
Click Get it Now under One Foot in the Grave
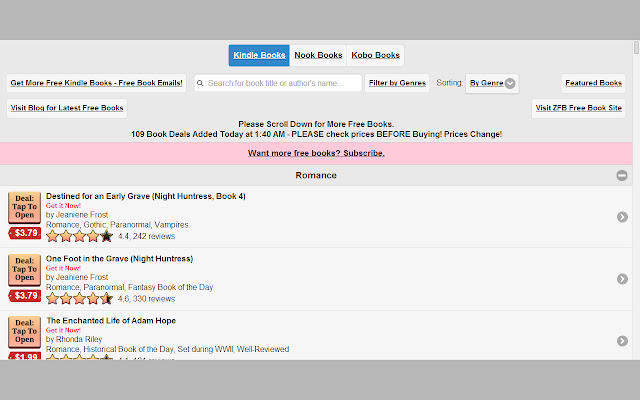click(63, 268)
